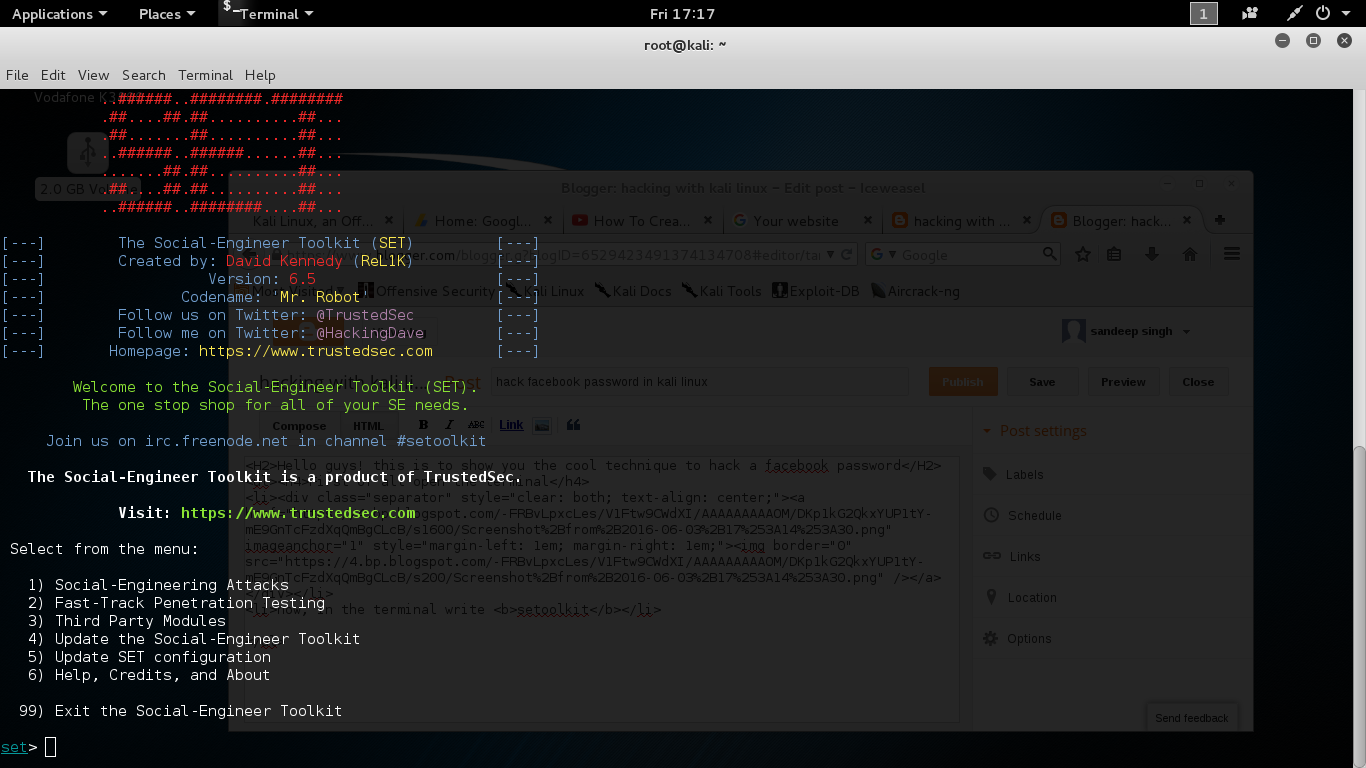Close the 'Kali Linux, an Off...' browser tab
The image size is (1366, 768).
[x=390, y=220]
